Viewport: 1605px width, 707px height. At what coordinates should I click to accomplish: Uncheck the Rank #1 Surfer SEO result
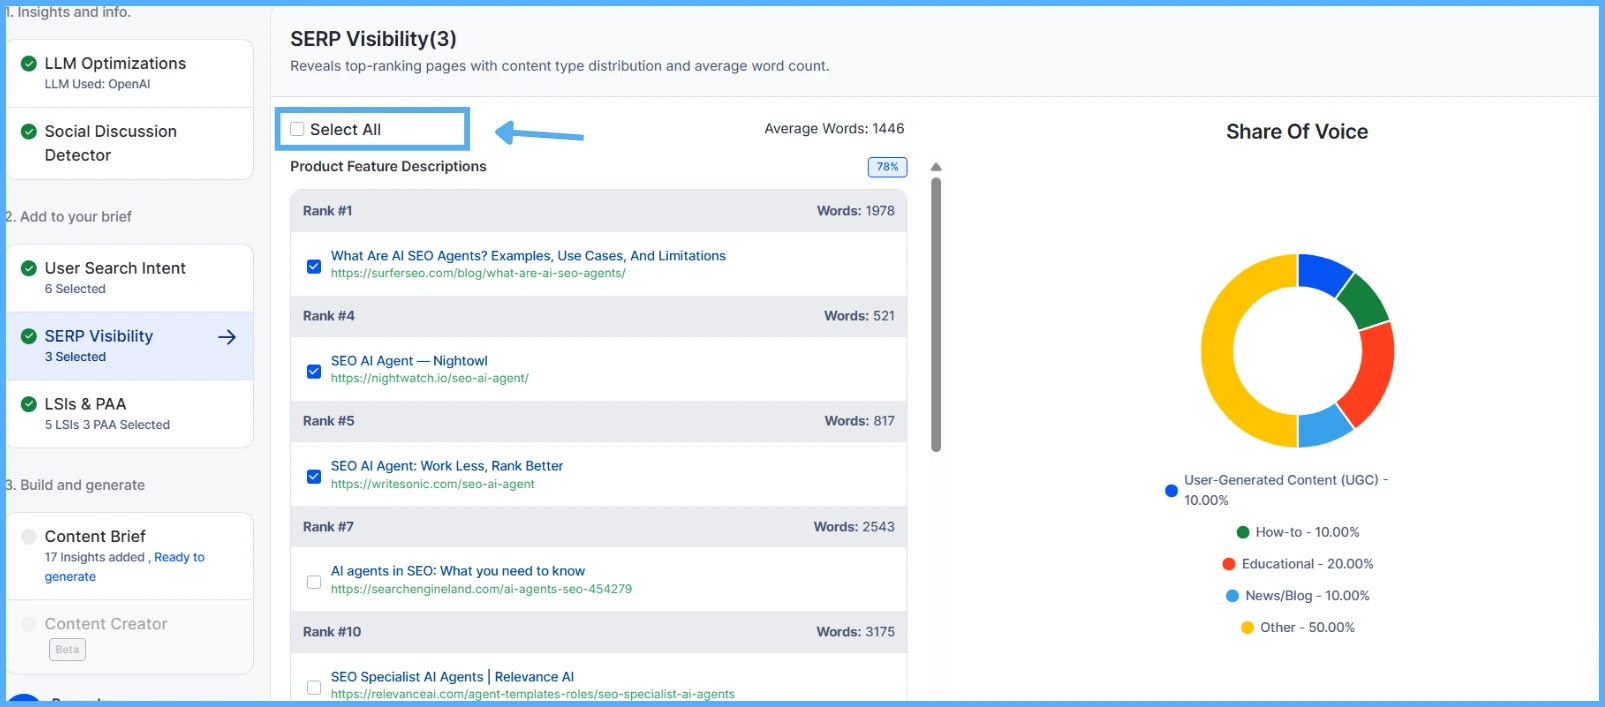pos(314,266)
